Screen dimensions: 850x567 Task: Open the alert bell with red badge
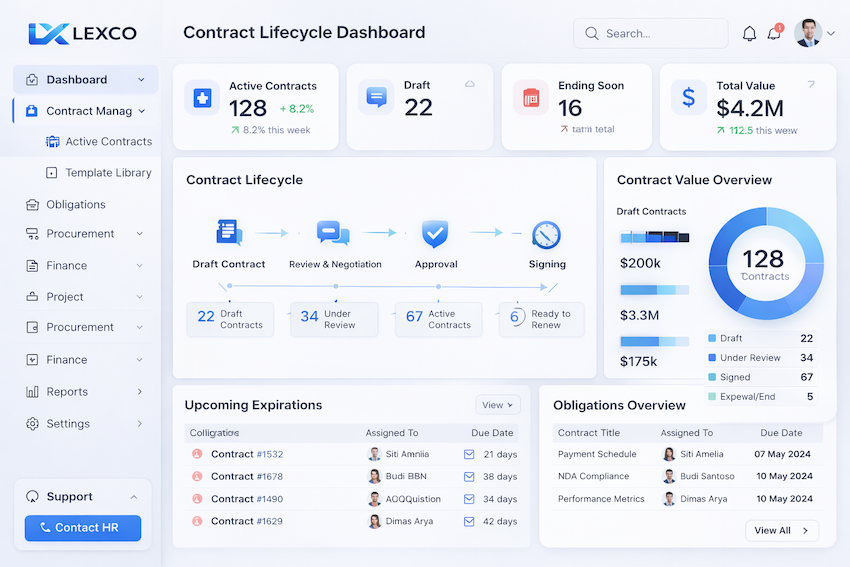point(775,33)
